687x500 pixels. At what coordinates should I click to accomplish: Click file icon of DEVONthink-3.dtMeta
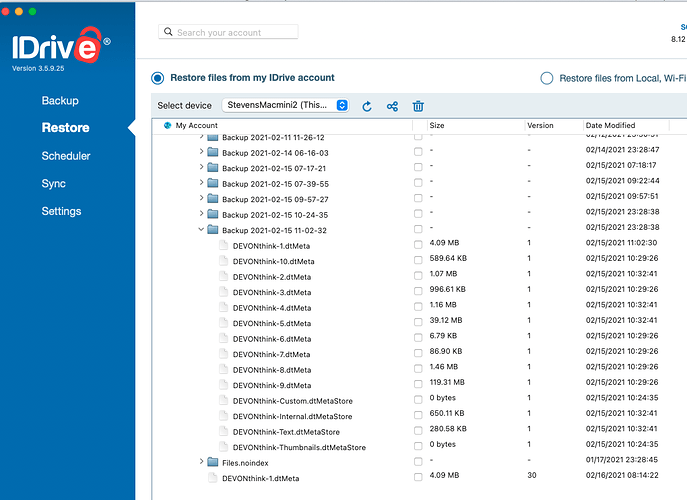pyautogui.click(x=223, y=292)
